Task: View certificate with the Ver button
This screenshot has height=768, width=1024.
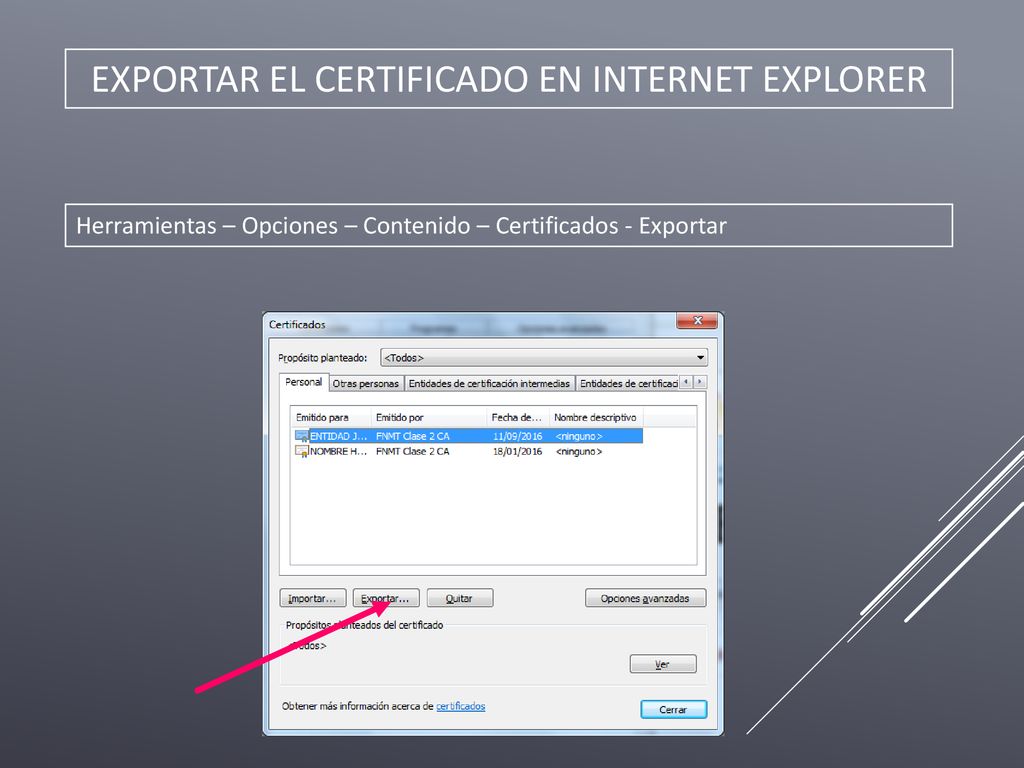Action: [663, 664]
